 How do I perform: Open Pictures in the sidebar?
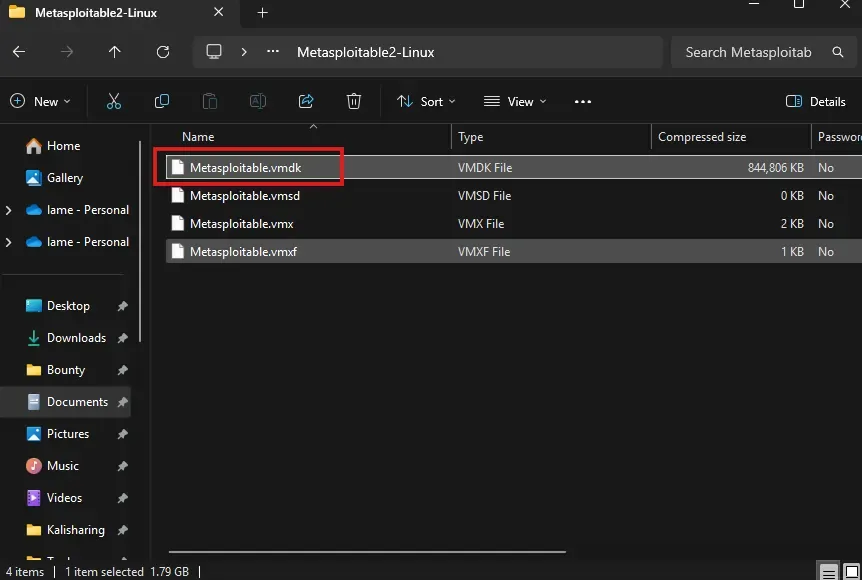(57, 434)
